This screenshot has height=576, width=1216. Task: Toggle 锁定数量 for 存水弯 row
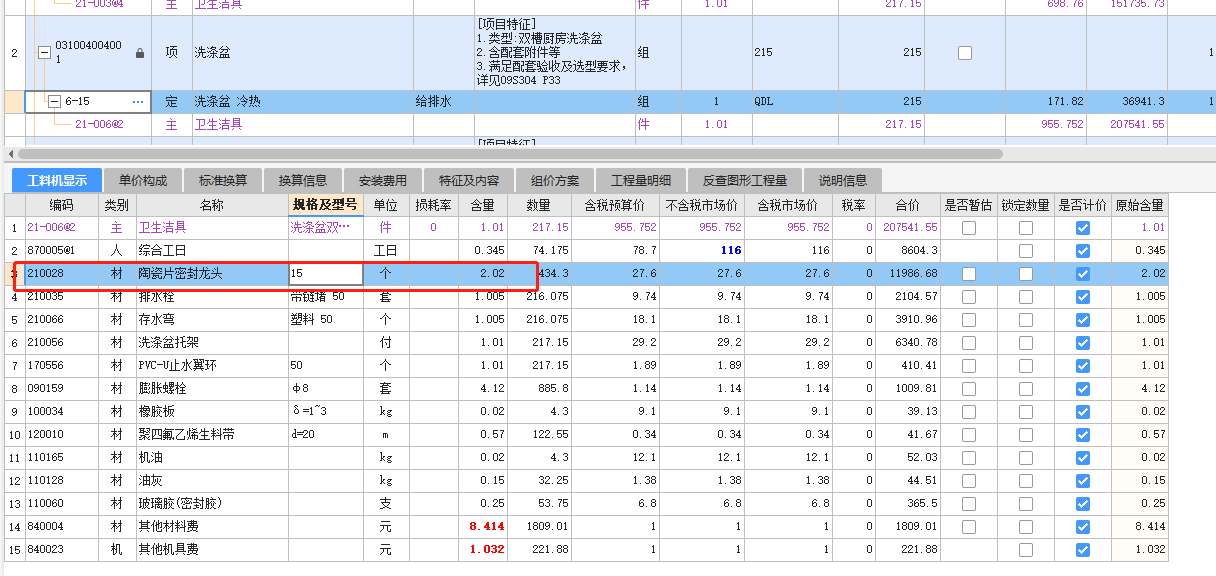1025,320
